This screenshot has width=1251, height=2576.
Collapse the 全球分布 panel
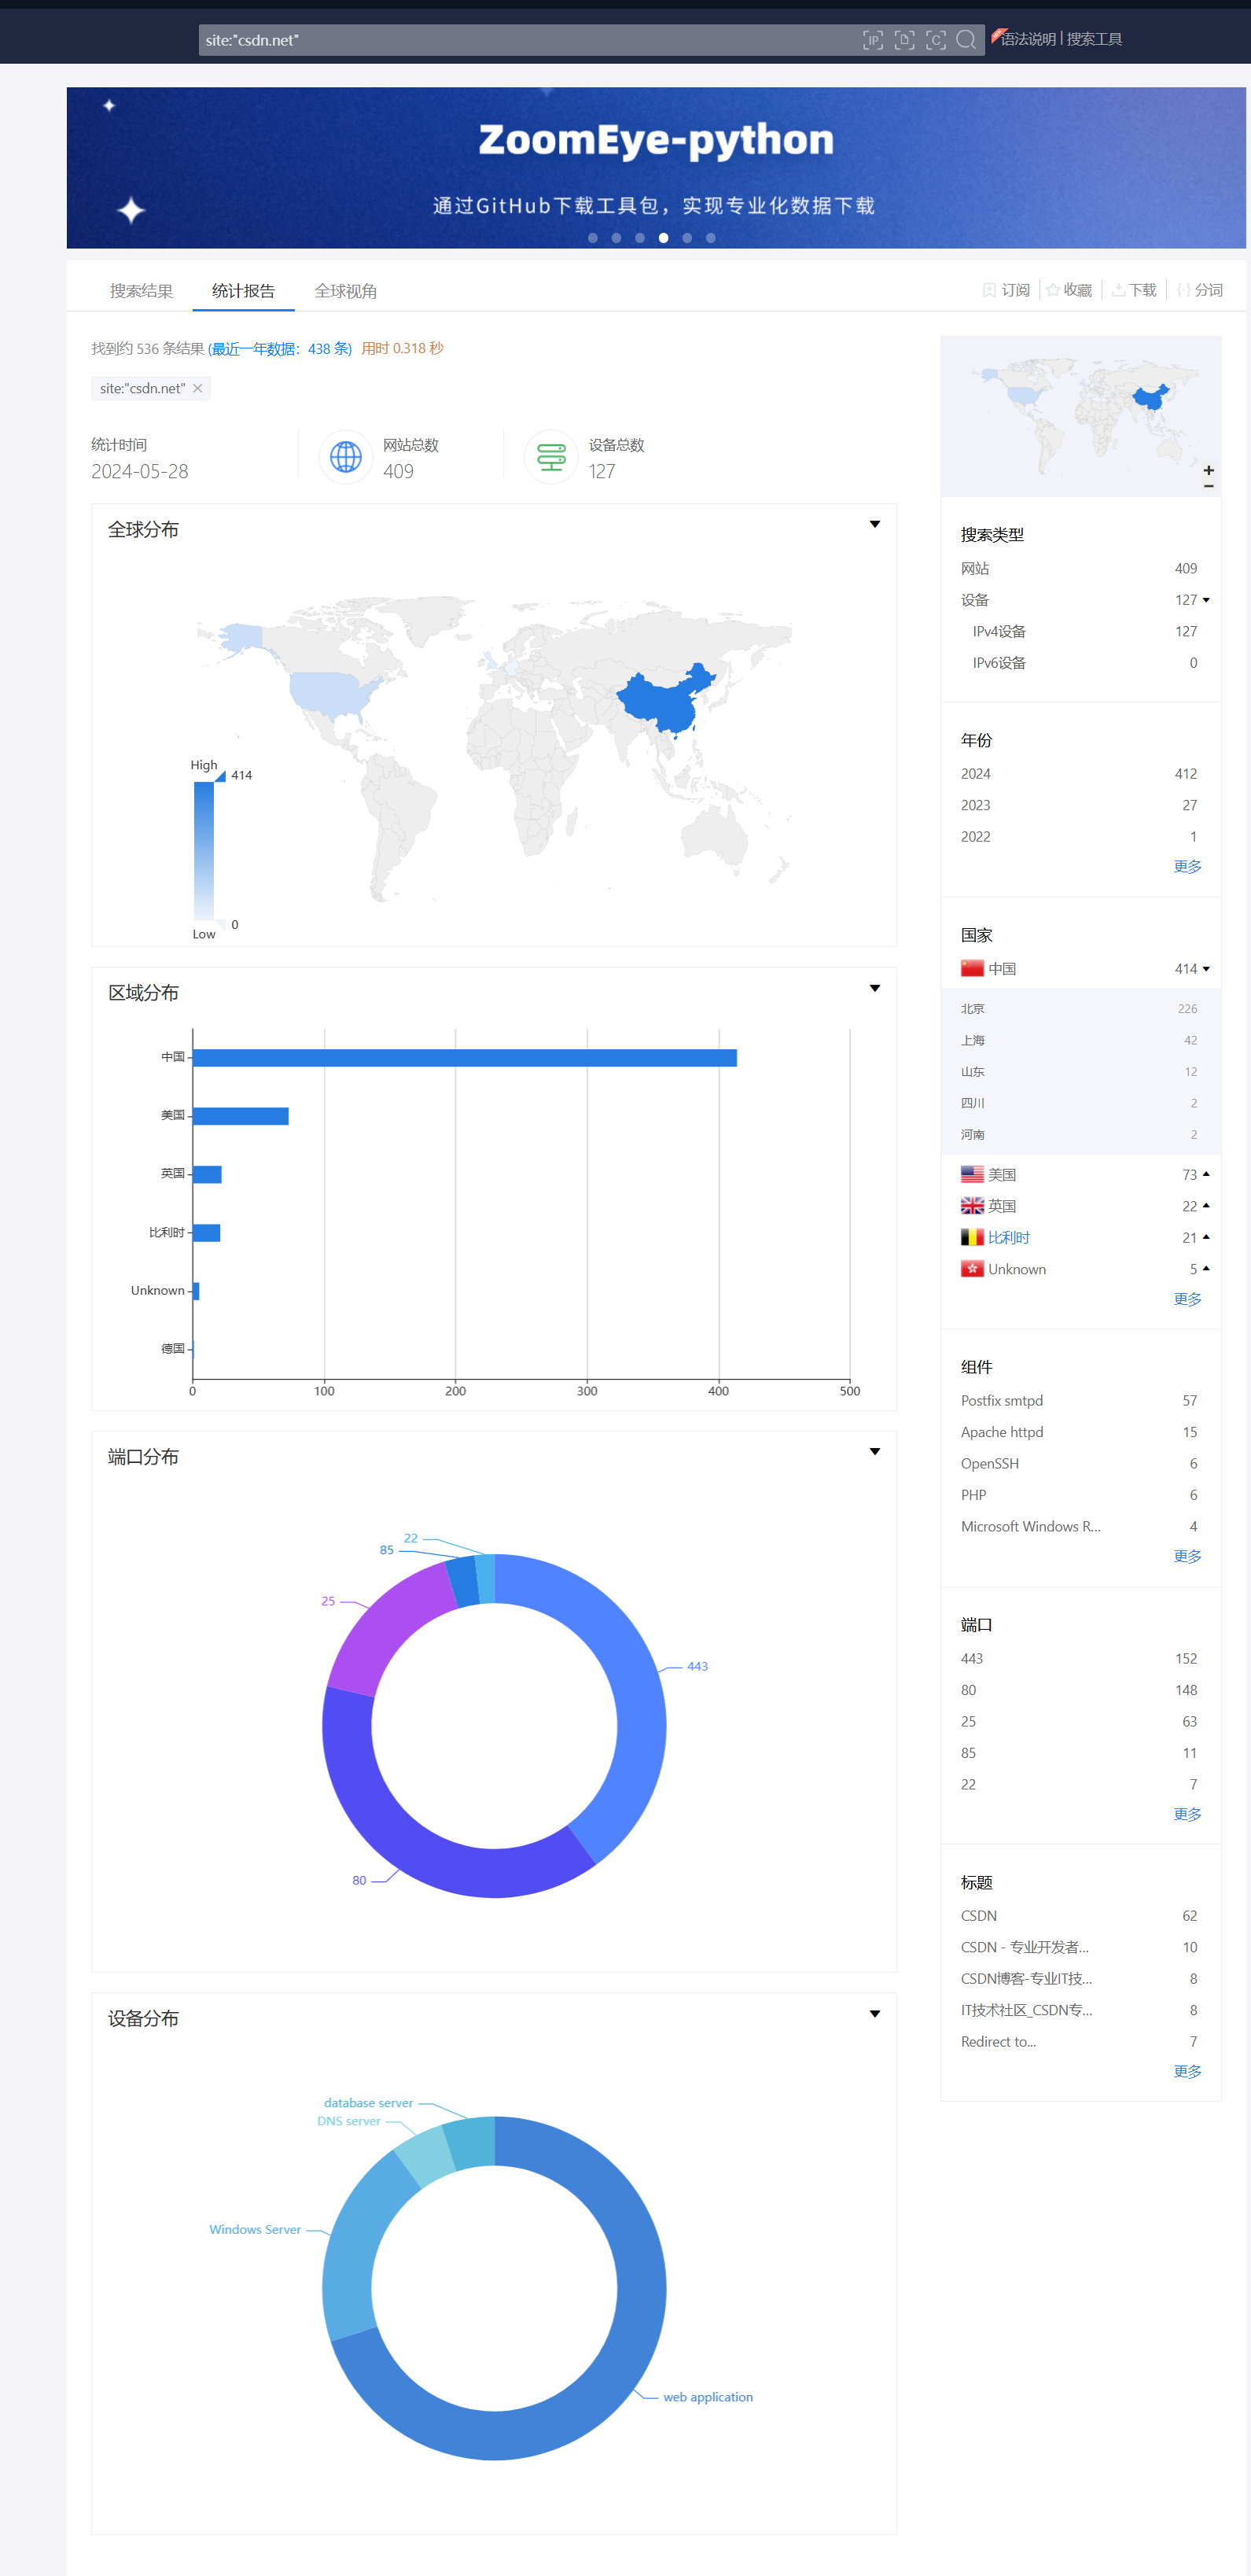pyautogui.click(x=874, y=524)
